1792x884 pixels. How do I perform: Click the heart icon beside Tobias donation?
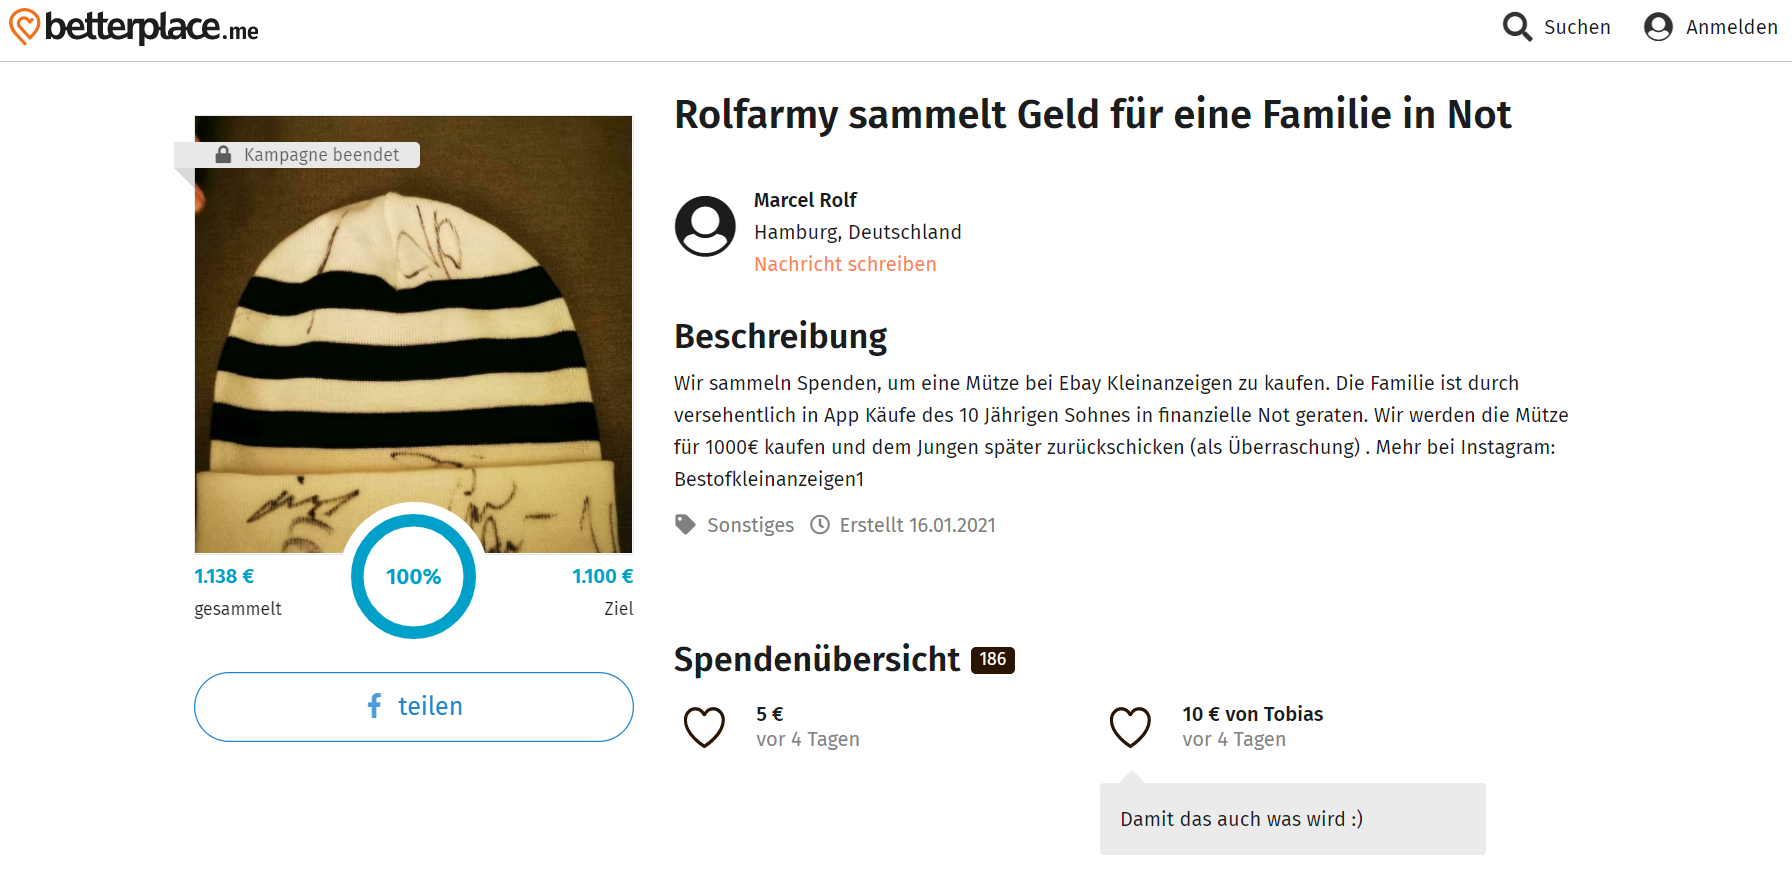(1130, 727)
